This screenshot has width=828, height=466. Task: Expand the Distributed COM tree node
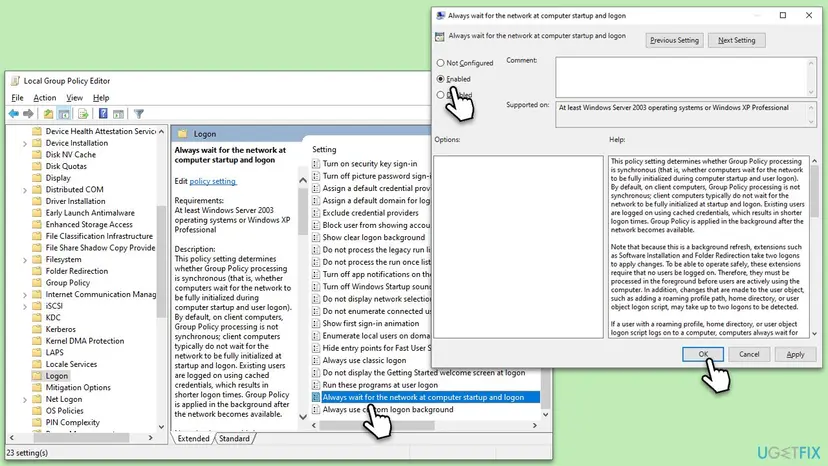(24, 190)
